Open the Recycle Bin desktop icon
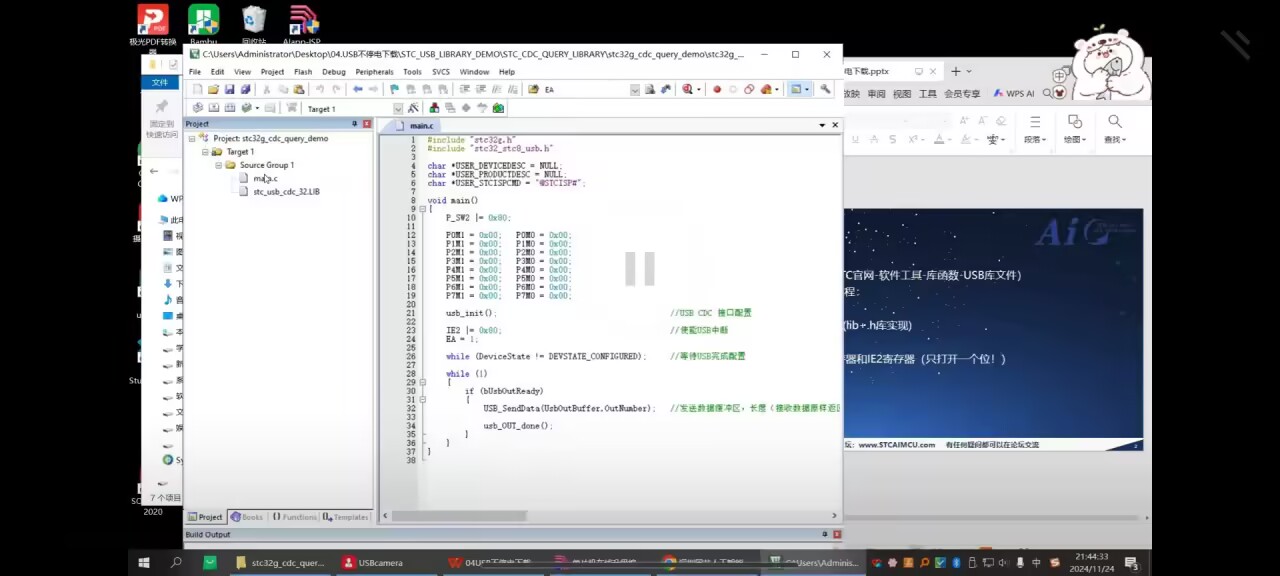 [254, 25]
